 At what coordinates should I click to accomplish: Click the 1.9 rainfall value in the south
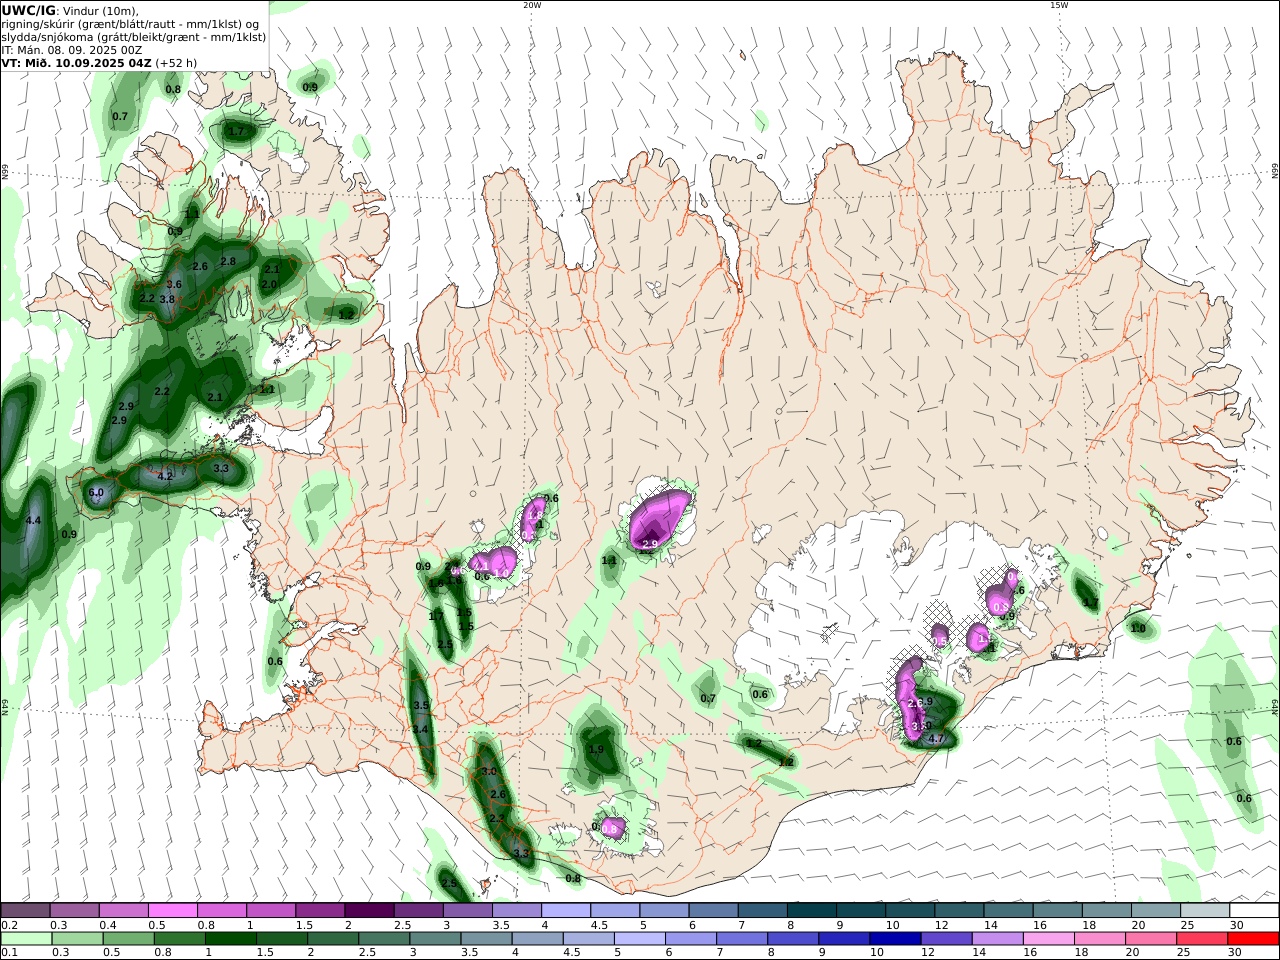[597, 749]
